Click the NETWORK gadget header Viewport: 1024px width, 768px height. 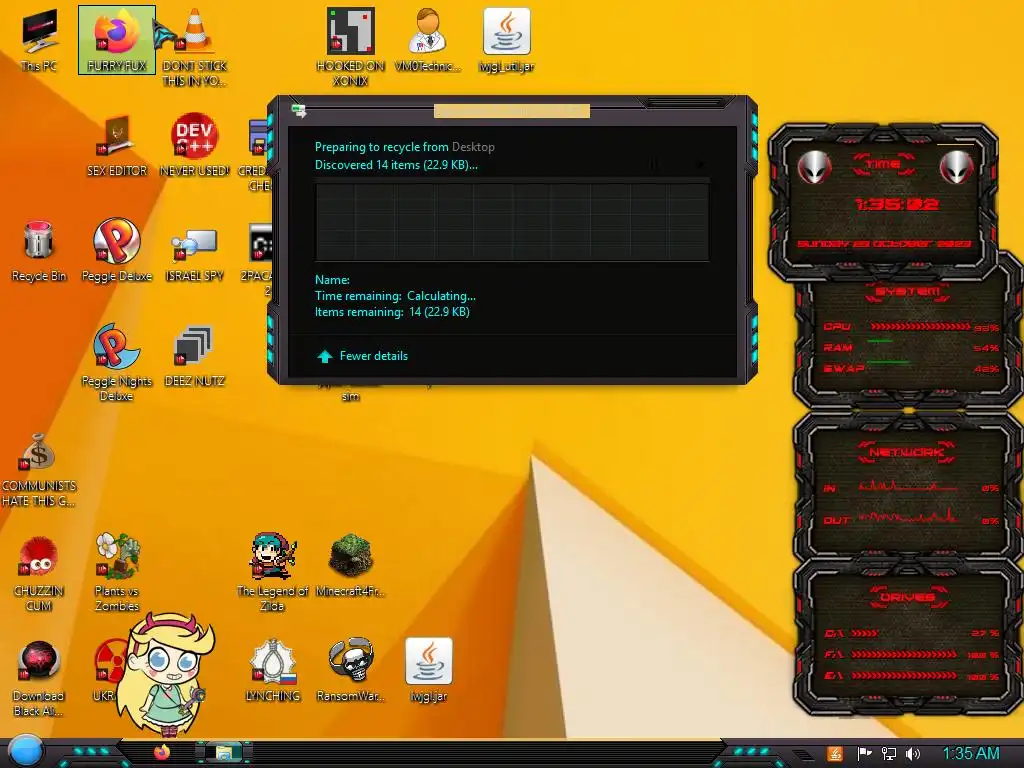click(906, 452)
